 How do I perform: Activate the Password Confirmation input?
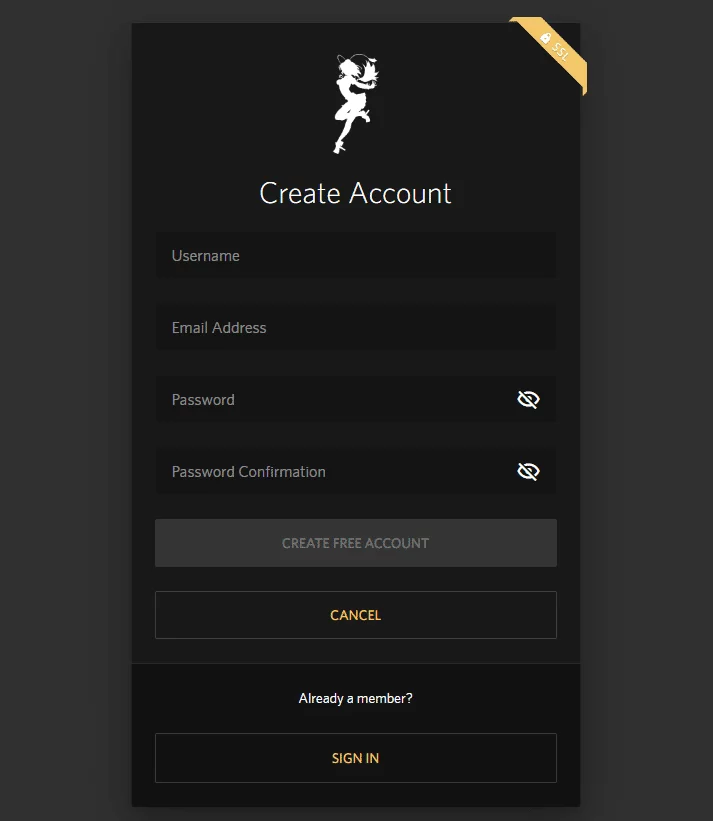335,472
